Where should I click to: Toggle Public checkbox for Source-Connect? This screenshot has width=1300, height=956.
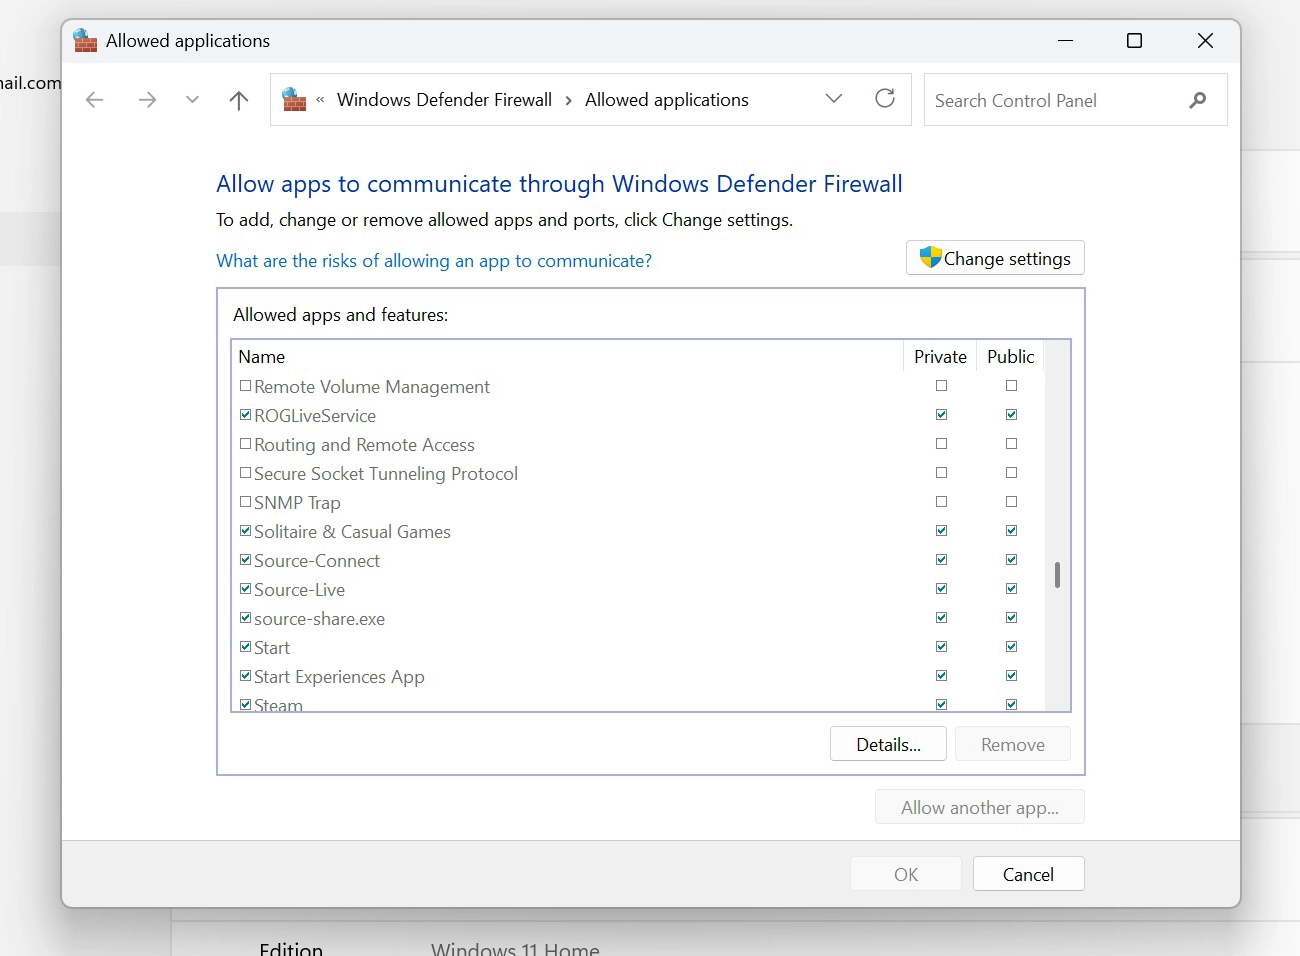(1011, 560)
